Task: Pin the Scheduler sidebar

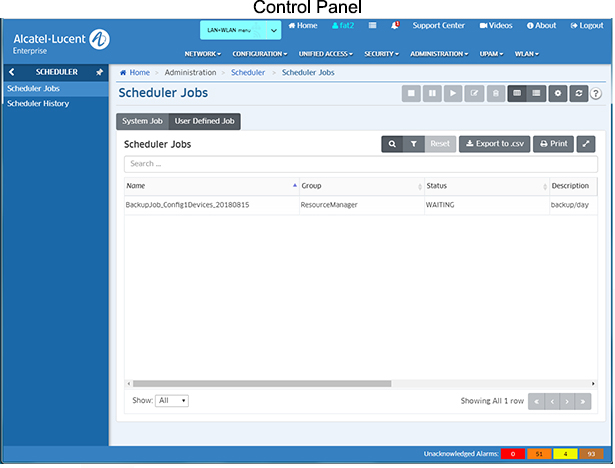Action: (99, 72)
